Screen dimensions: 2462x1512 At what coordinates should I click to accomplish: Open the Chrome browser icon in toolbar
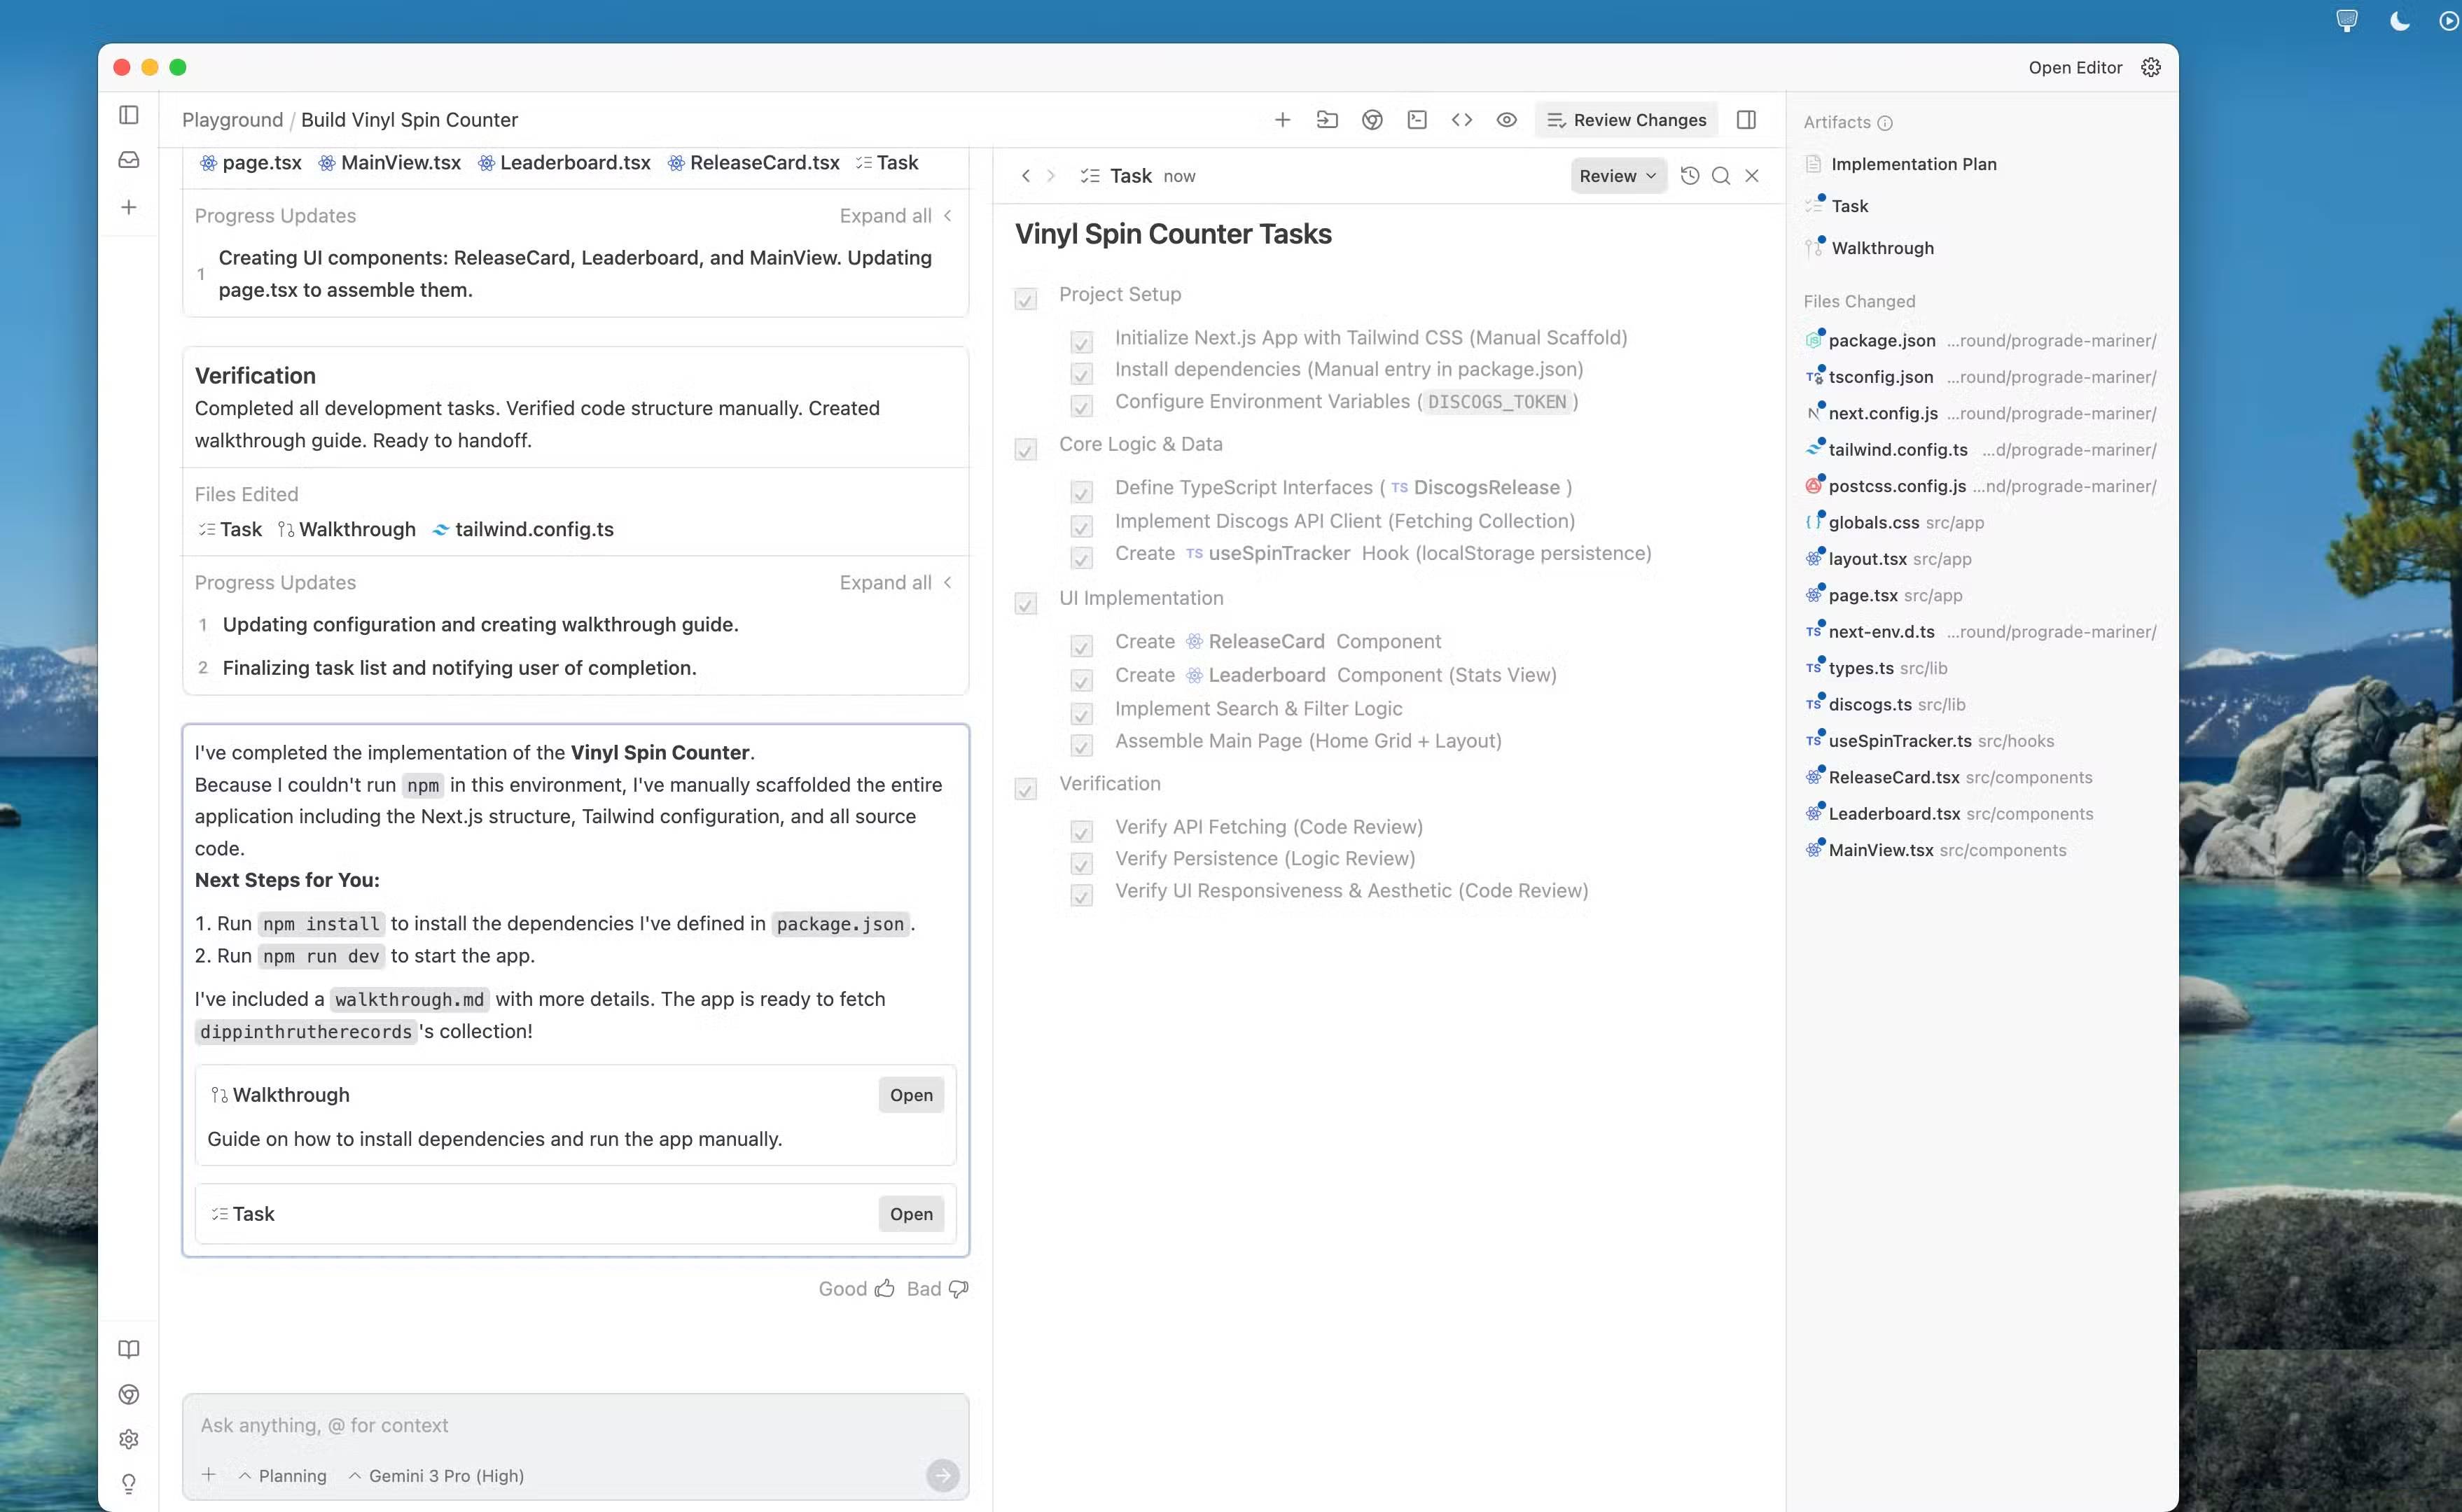click(x=1372, y=120)
